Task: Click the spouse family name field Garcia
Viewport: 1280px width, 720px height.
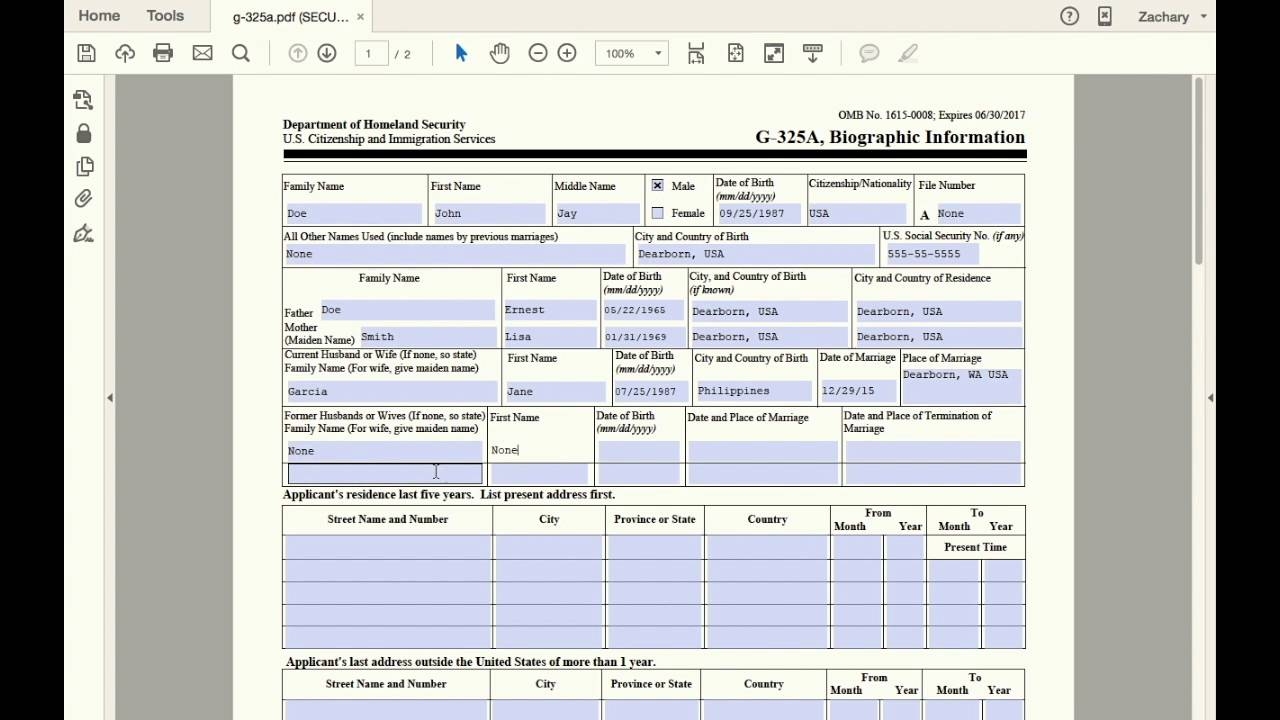Action: pyautogui.click(x=391, y=391)
